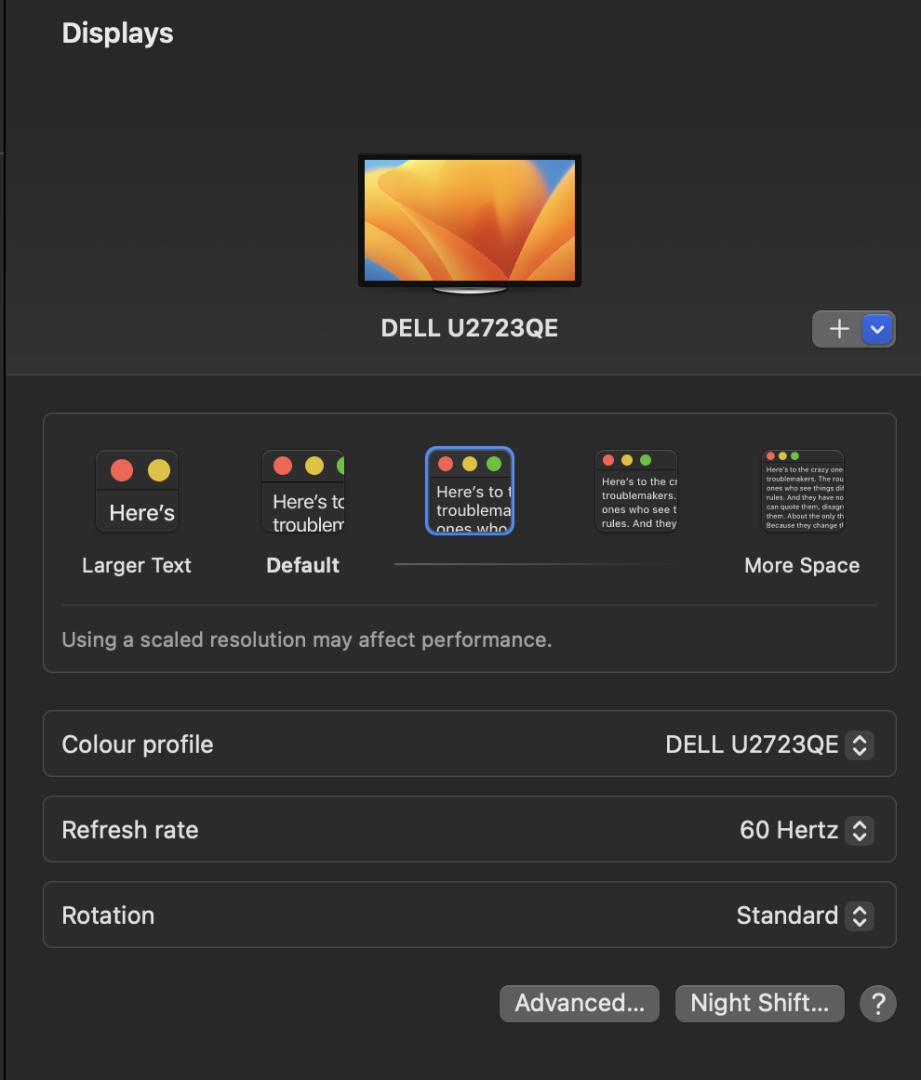Select the Larger Text resolution thumbnail
921x1080 pixels.
pyautogui.click(x=137, y=491)
